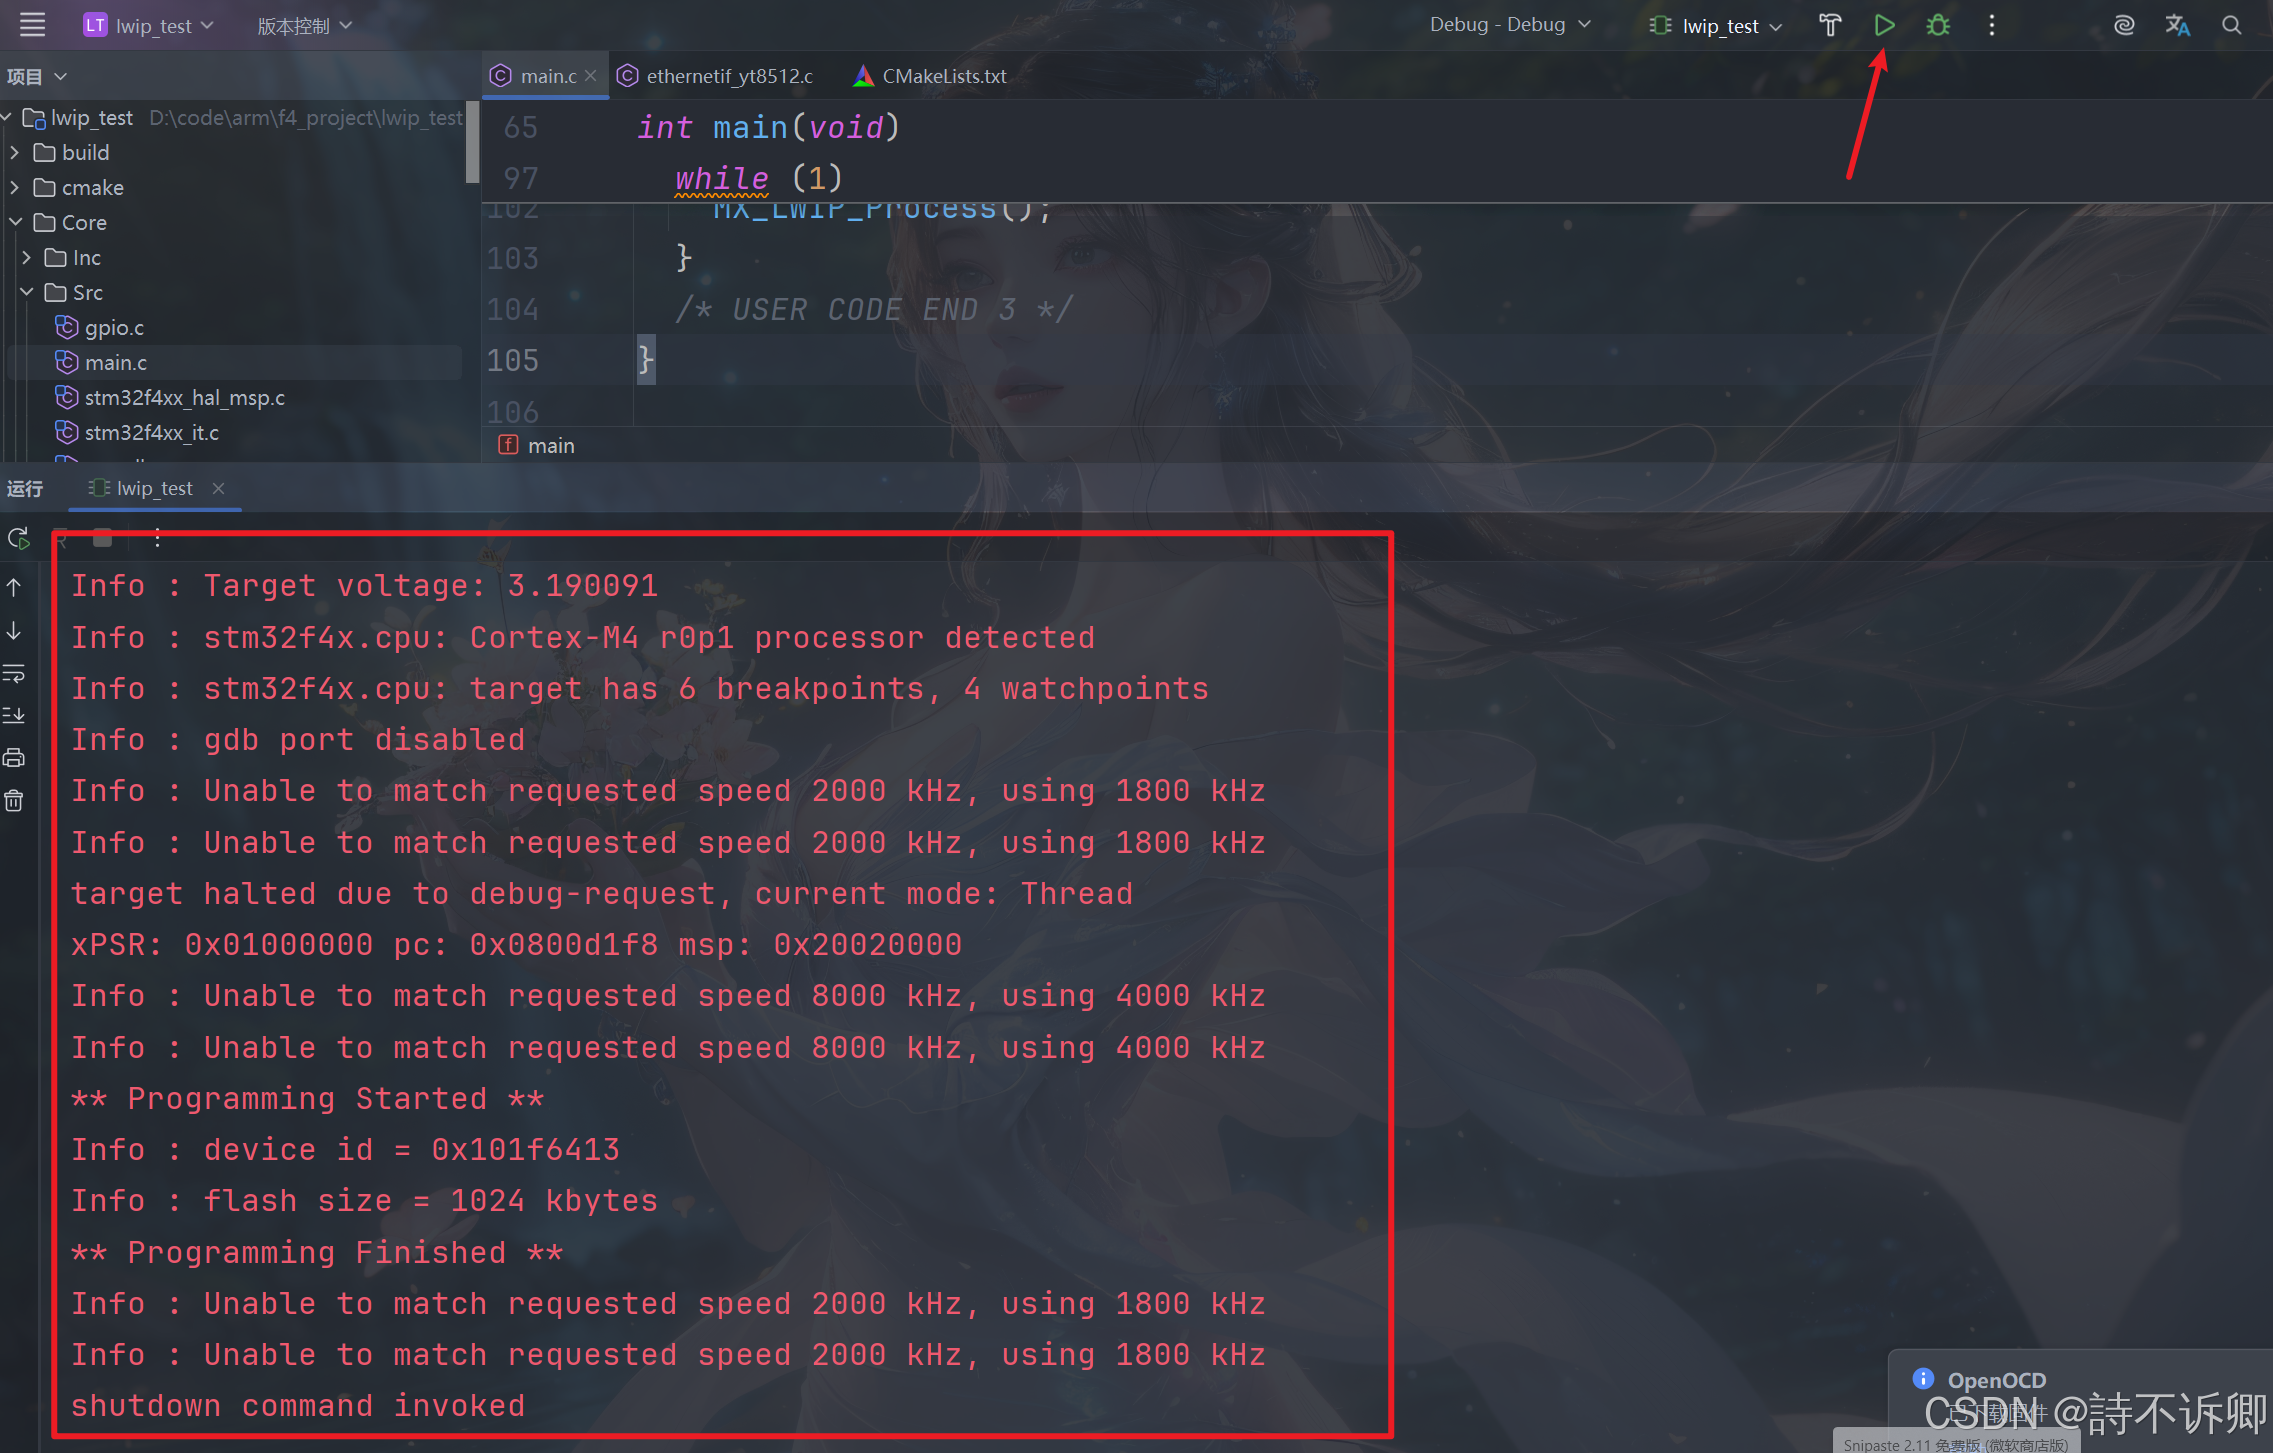Open stm32f4xx_it.c in project tree
The height and width of the screenshot is (1453, 2273).
tap(151, 432)
